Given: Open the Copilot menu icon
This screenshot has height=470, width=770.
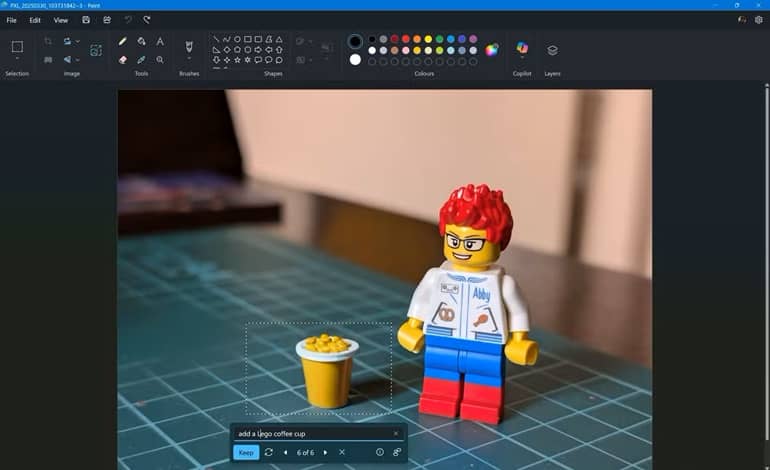Looking at the screenshot, I should 522,48.
